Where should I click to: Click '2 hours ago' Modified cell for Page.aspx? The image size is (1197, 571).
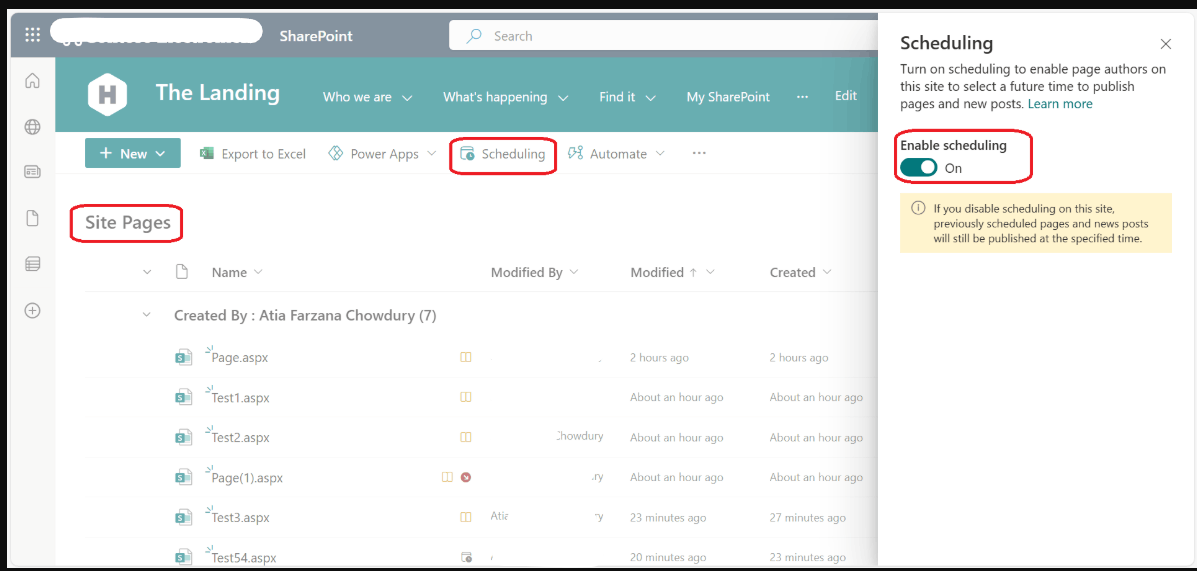coord(659,357)
